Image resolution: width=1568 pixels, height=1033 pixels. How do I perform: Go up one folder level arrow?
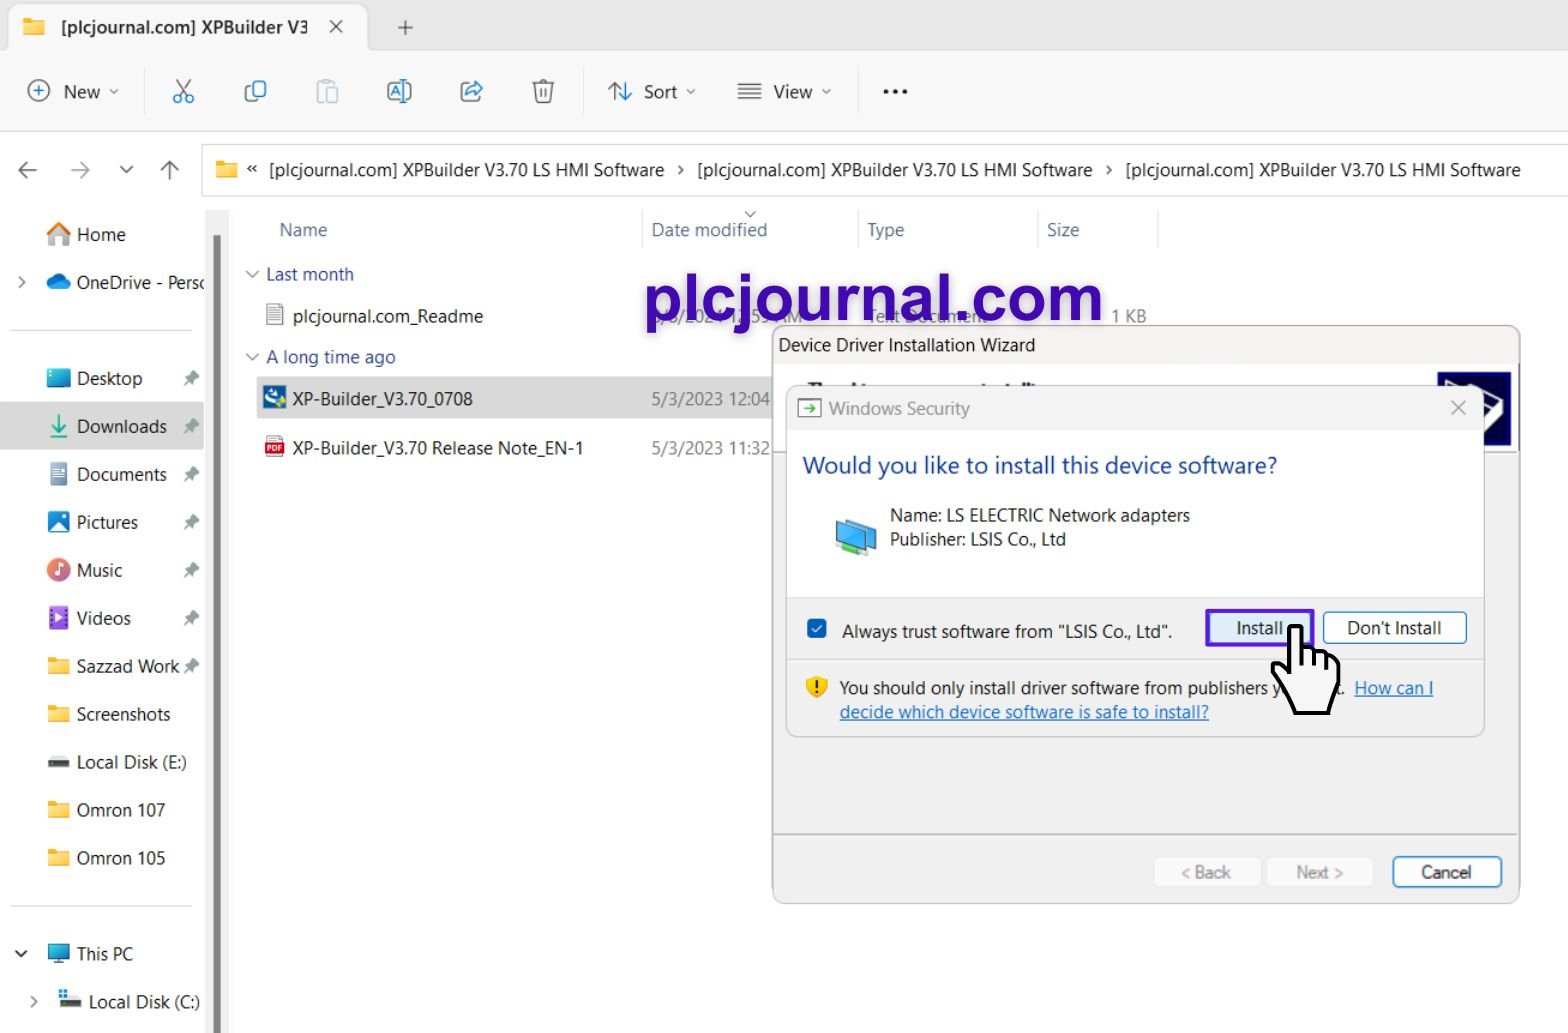[x=170, y=170]
